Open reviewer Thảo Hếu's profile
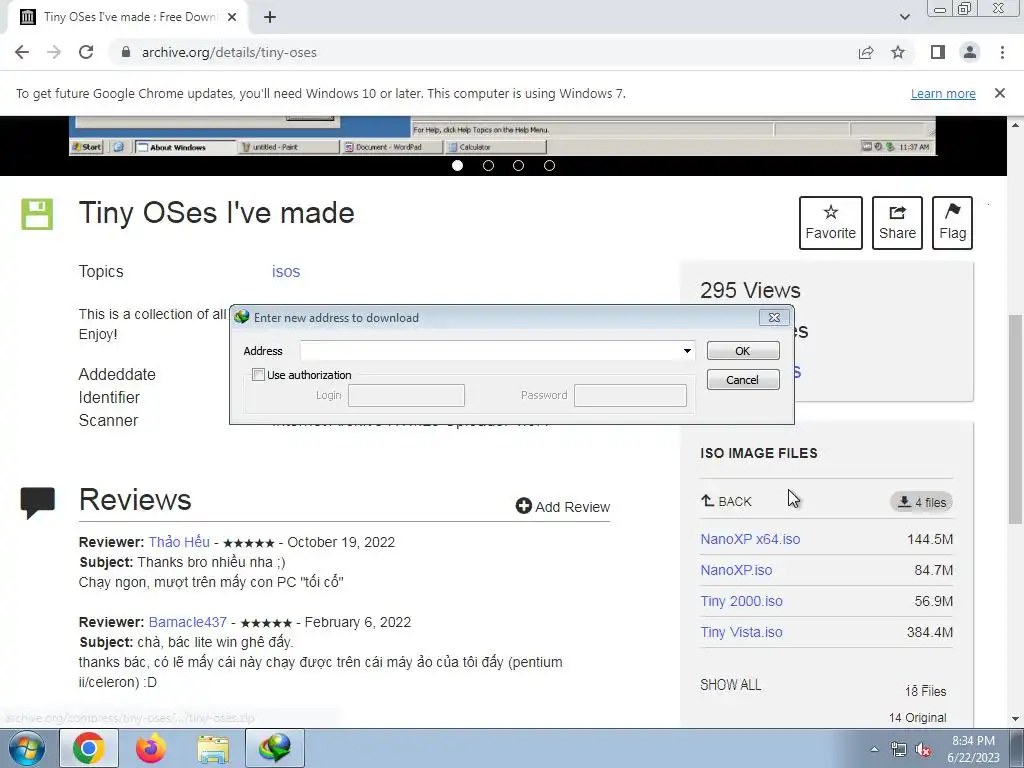Screen dimensions: 1024x768 (179, 542)
